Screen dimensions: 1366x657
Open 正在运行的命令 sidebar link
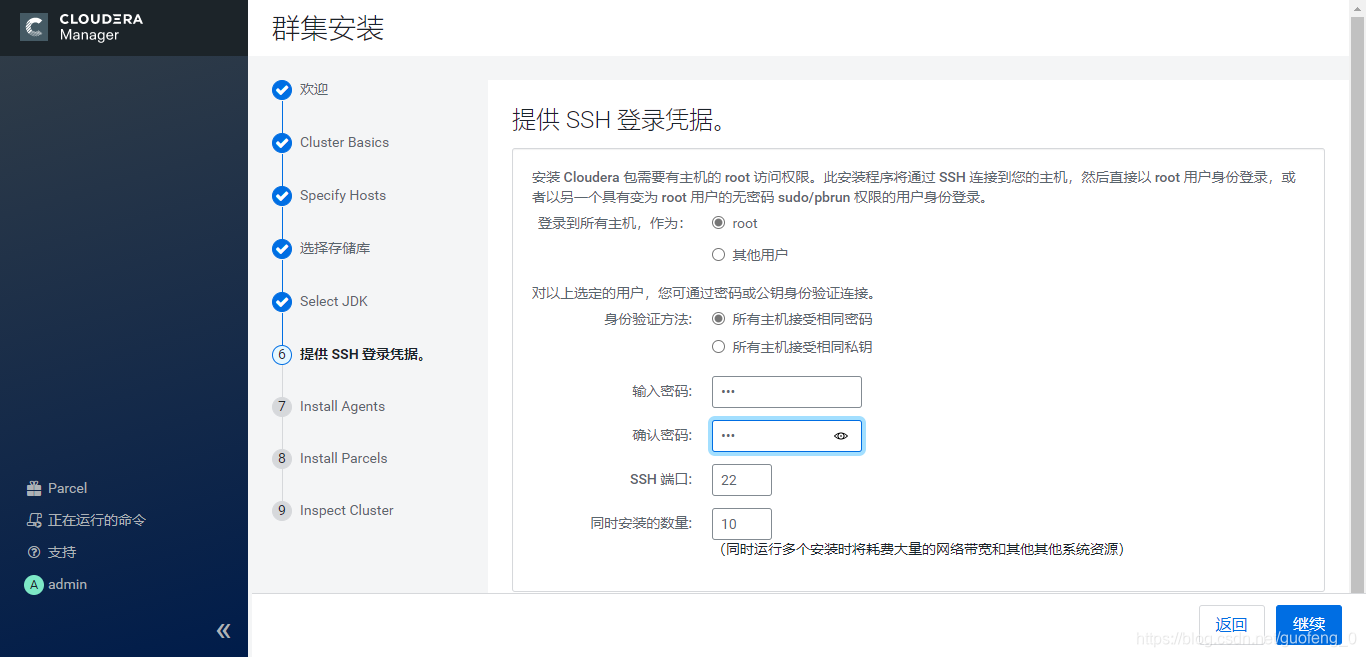(x=97, y=521)
